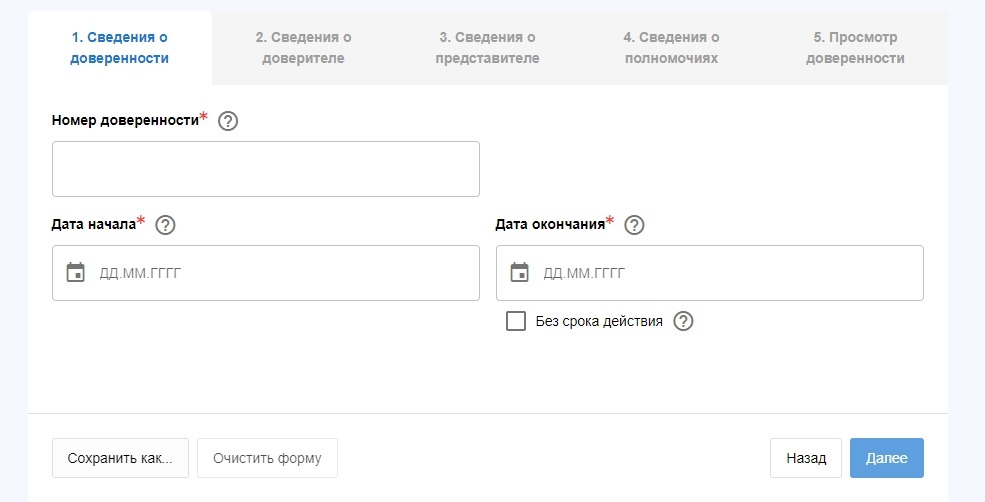985x502 pixels.
Task: Click help icon next to Без срока действия
Action: point(683,321)
